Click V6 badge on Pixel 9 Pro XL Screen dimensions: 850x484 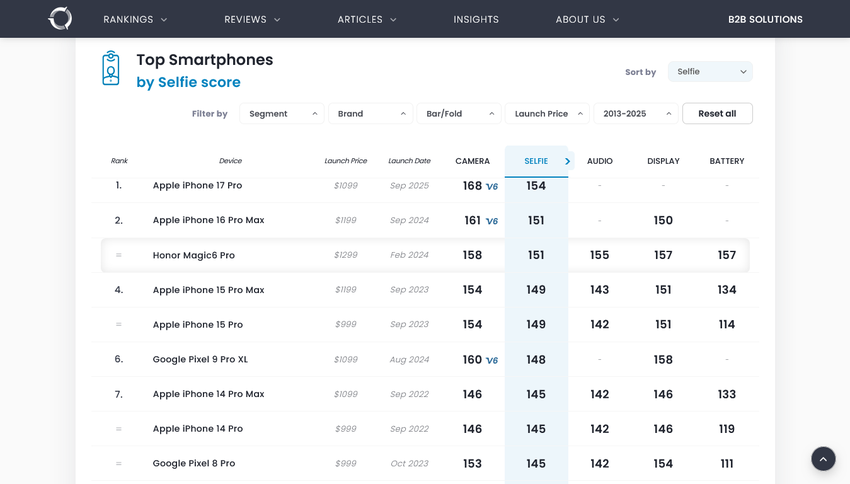click(x=491, y=361)
